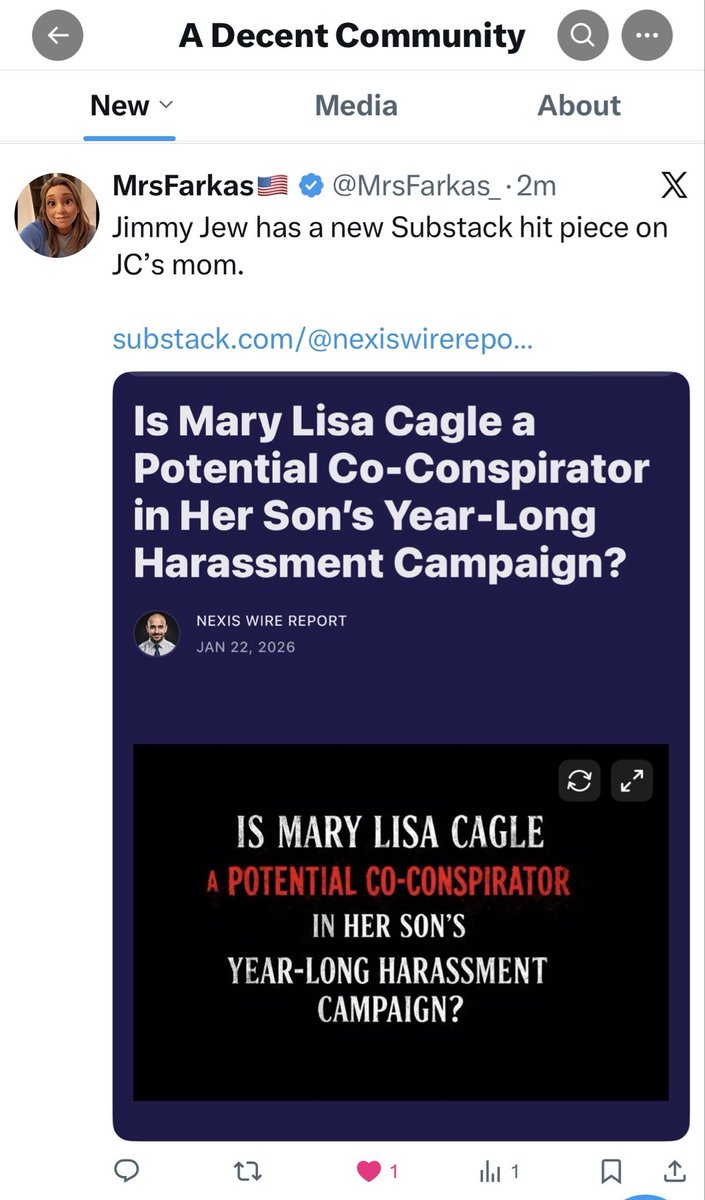Open search in A Decent Community

point(581,38)
